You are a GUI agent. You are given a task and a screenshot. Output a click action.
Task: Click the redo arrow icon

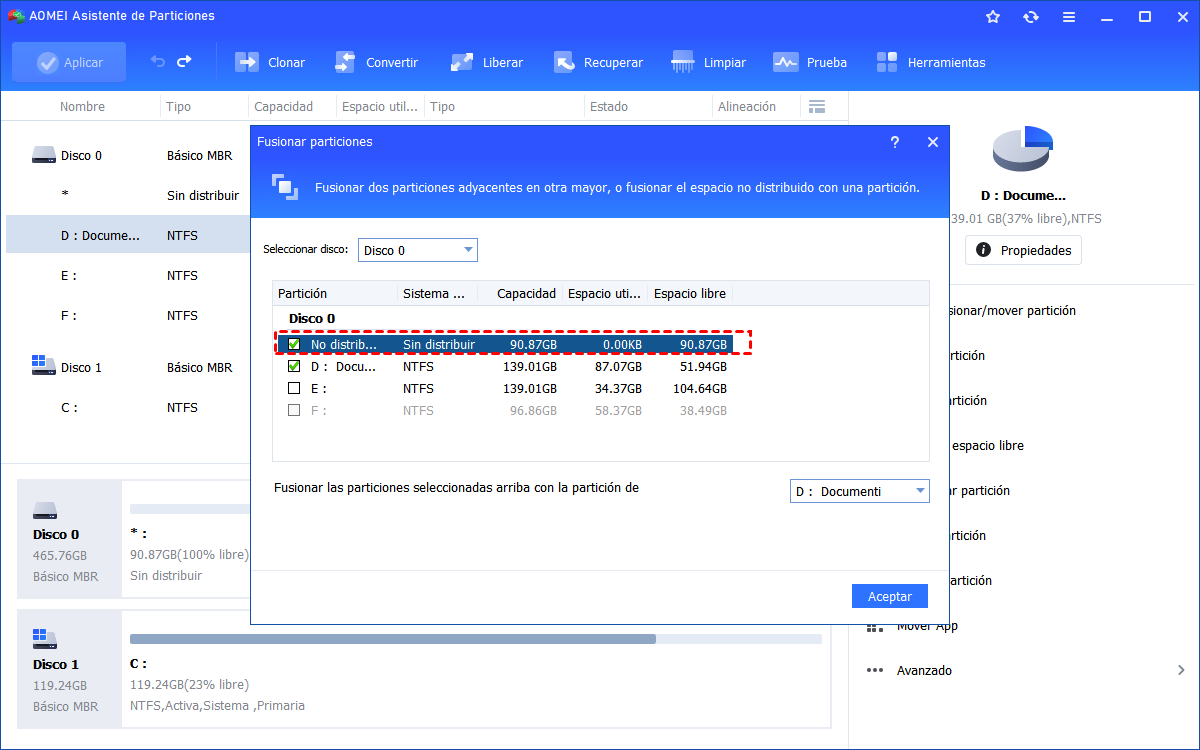pyautogui.click(x=184, y=62)
